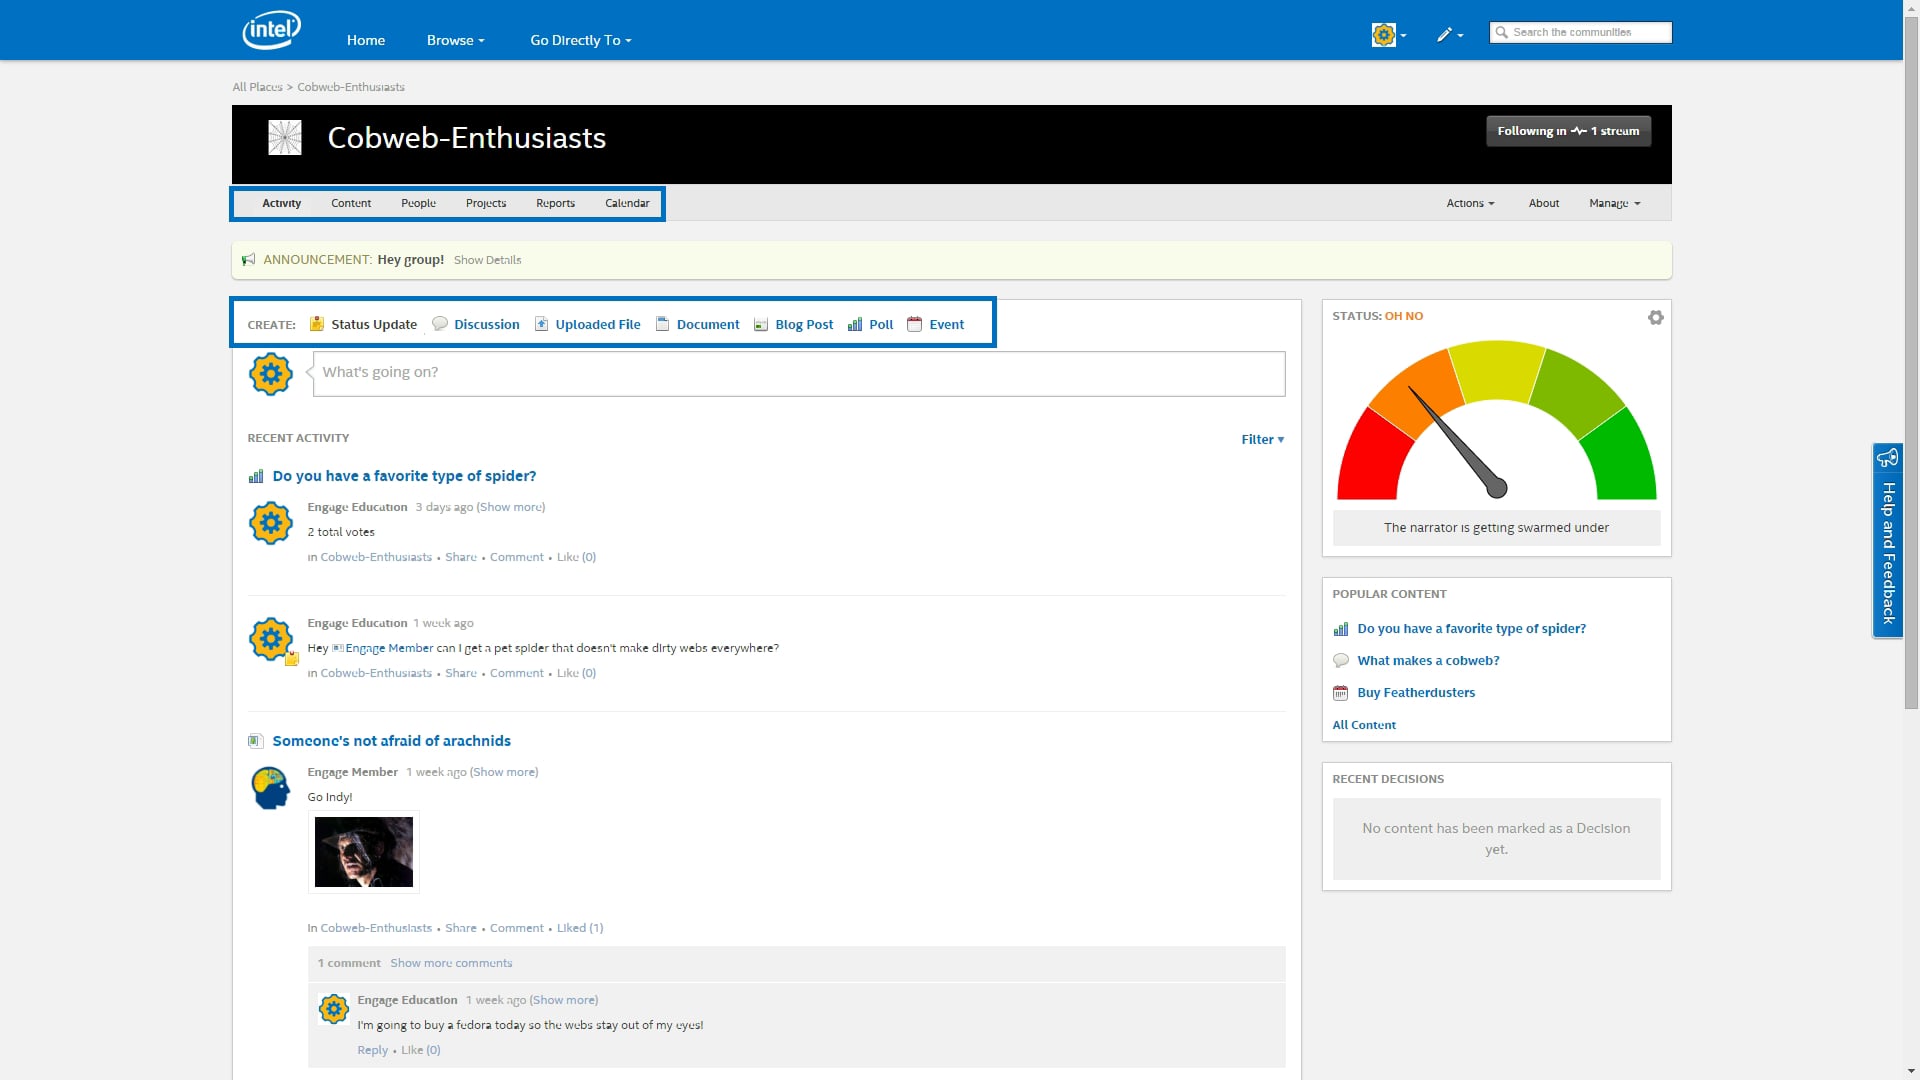This screenshot has width=1920, height=1080.
Task: Click the Blog Post icon in Create bar
Action: 761,325
